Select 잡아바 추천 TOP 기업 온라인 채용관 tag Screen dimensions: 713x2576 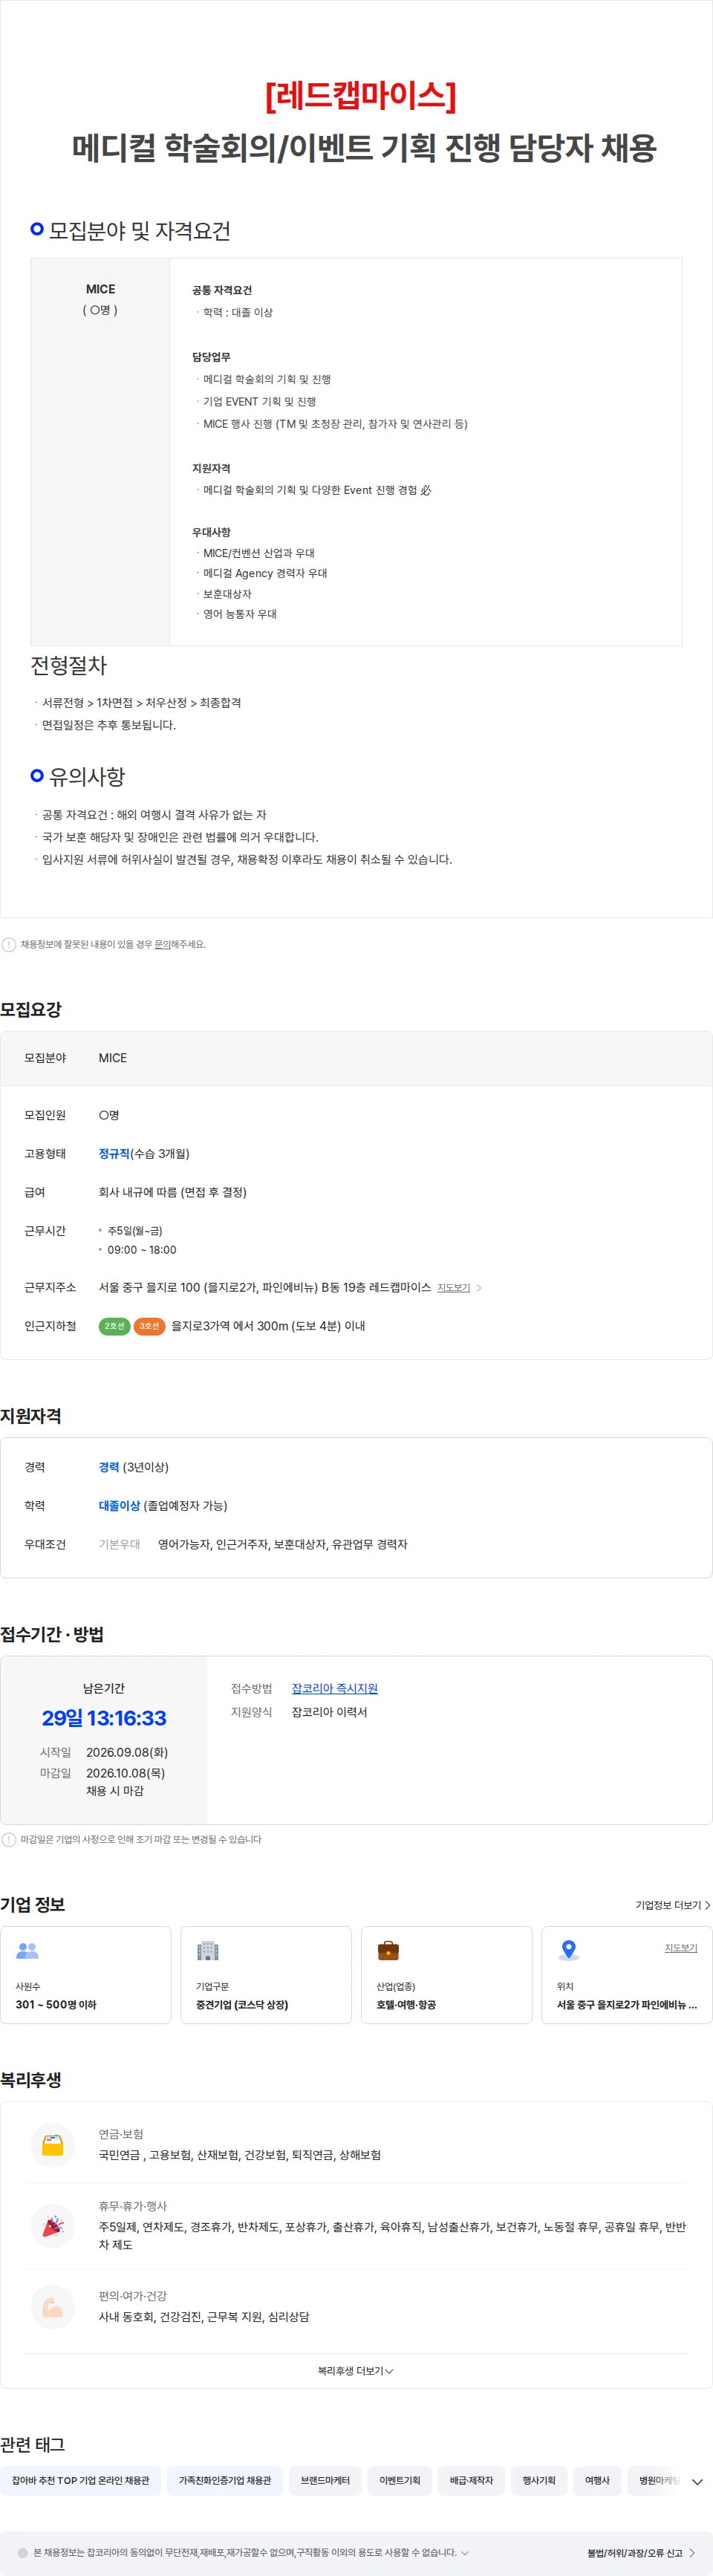tap(80, 2480)
